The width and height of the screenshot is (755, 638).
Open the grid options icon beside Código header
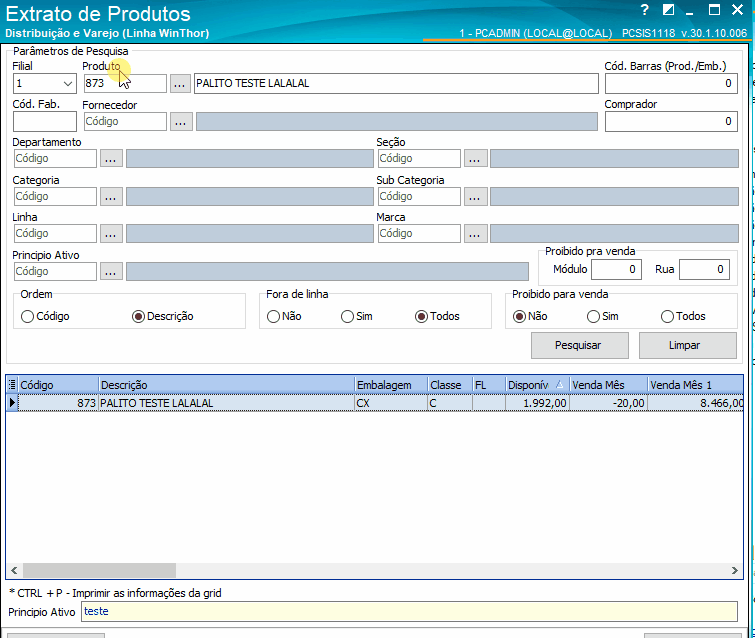13,385
